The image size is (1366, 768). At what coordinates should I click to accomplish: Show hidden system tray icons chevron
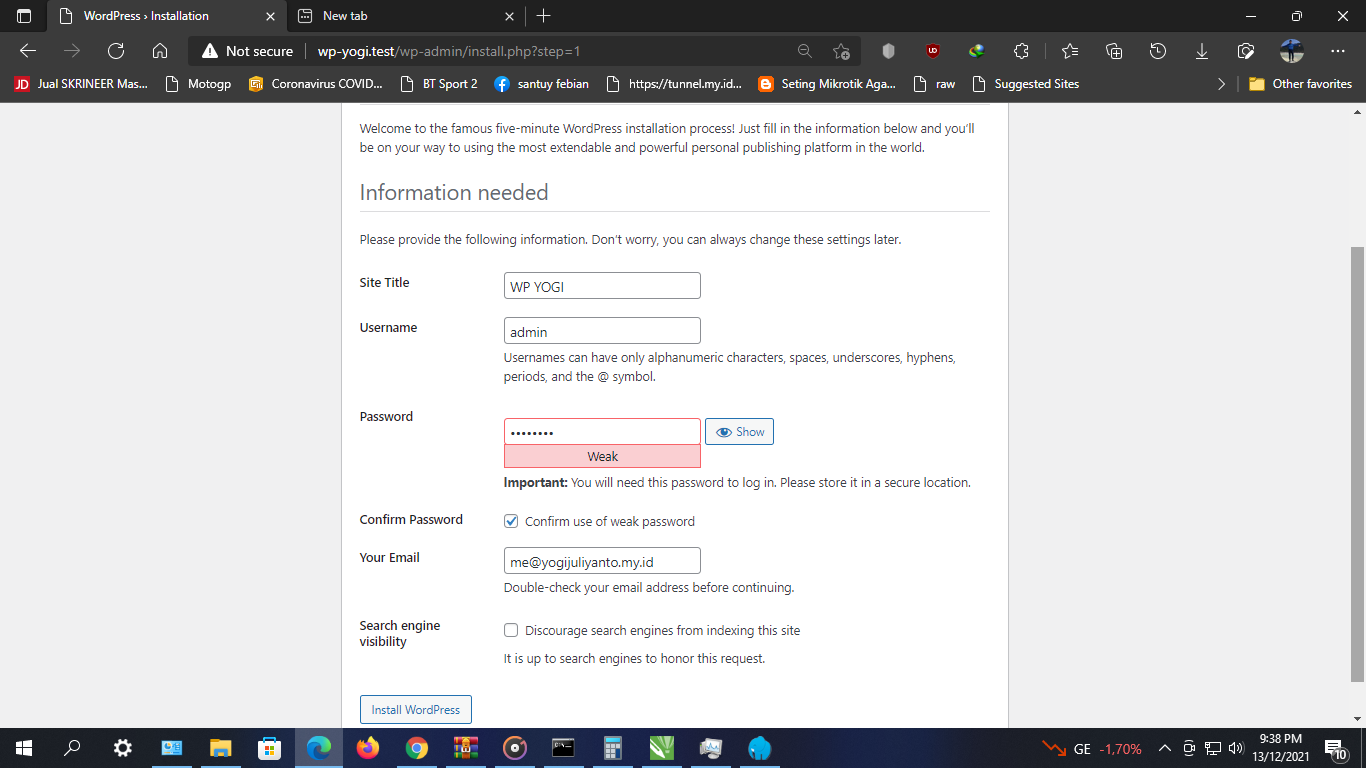[x=1165, y=748]
